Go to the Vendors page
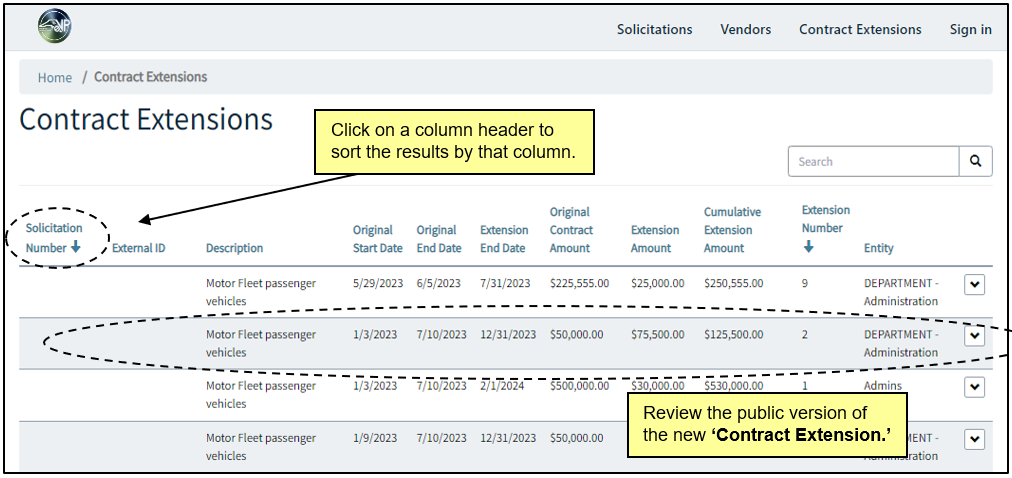 745,29
